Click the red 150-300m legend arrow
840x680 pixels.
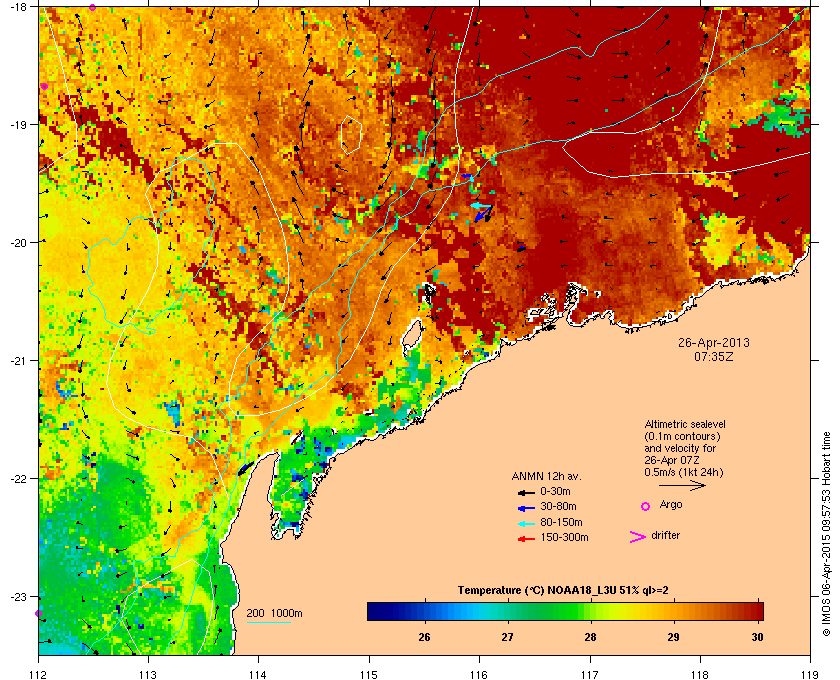pyautogui.click(x=526, y=539)
